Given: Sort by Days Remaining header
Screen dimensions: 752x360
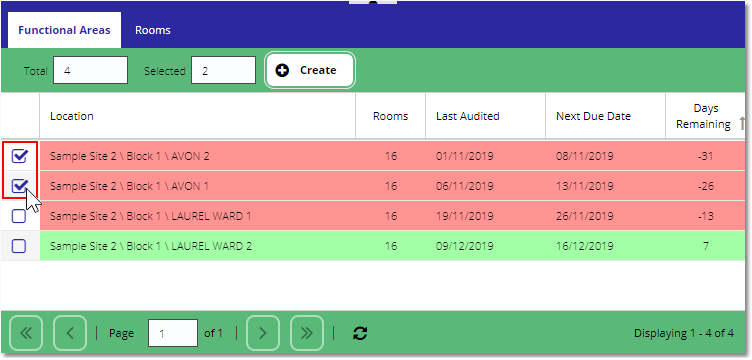Looking at the screenshot, I should pos(705,116).
